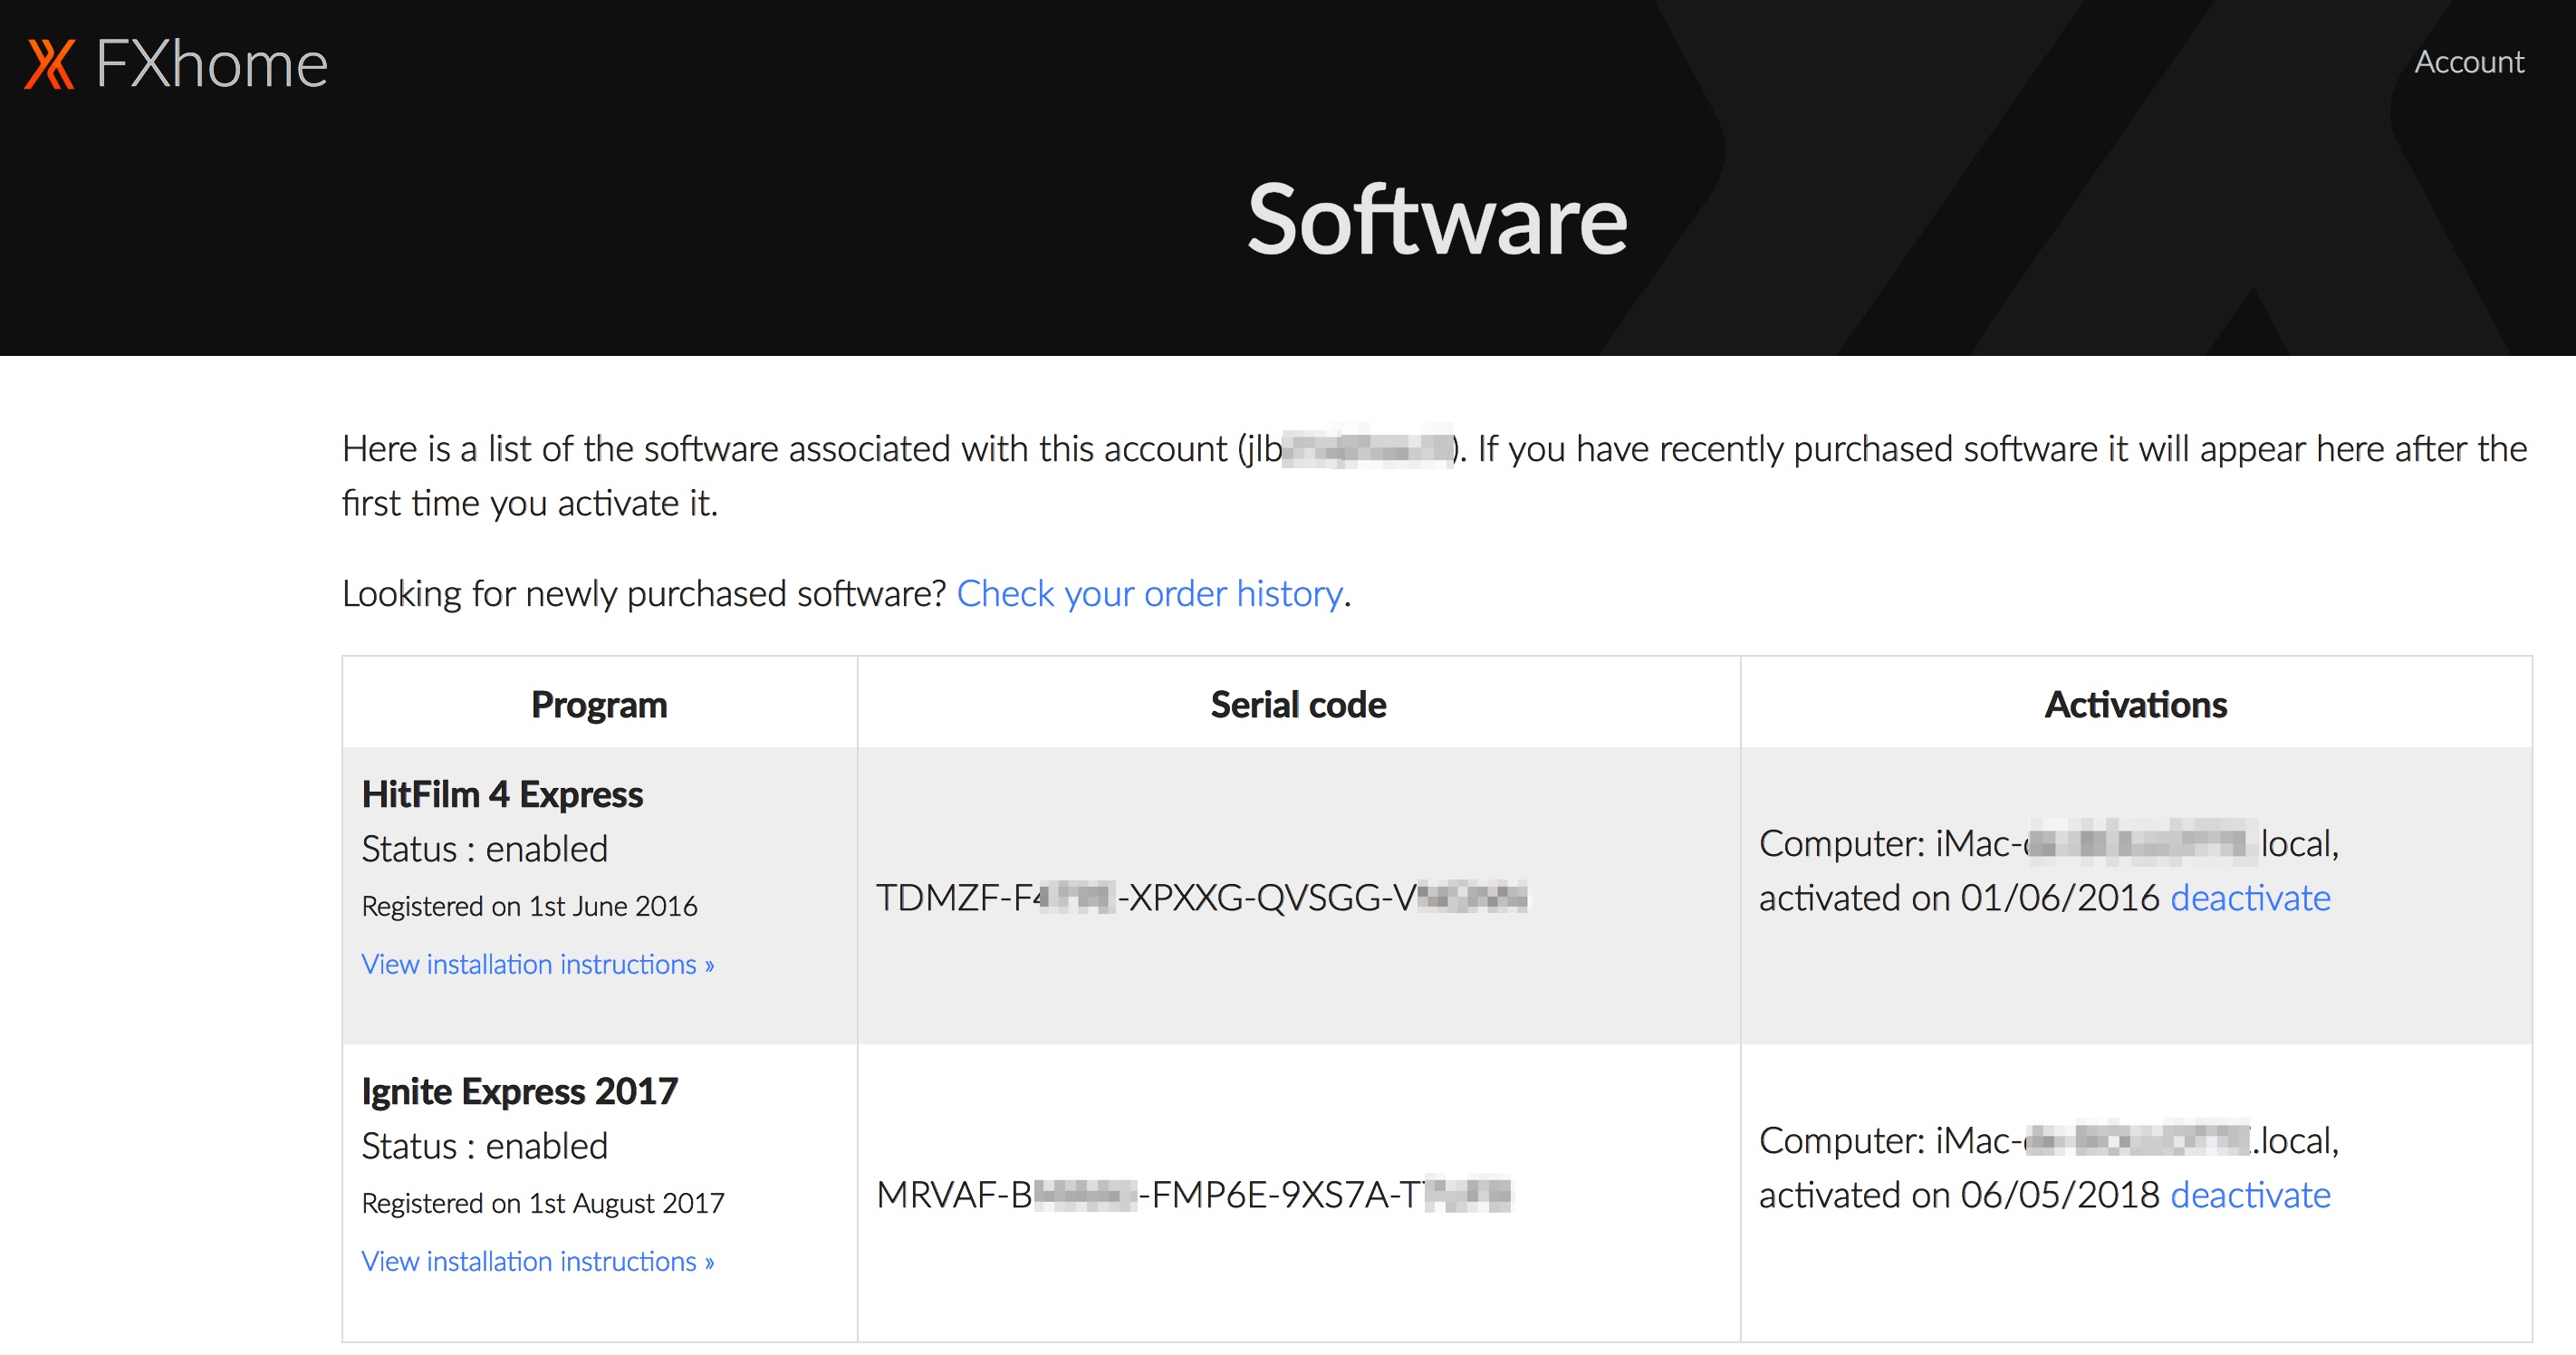
Task: View installation instructions for HitFilm 4 Express
Action: tap(537, 964)
